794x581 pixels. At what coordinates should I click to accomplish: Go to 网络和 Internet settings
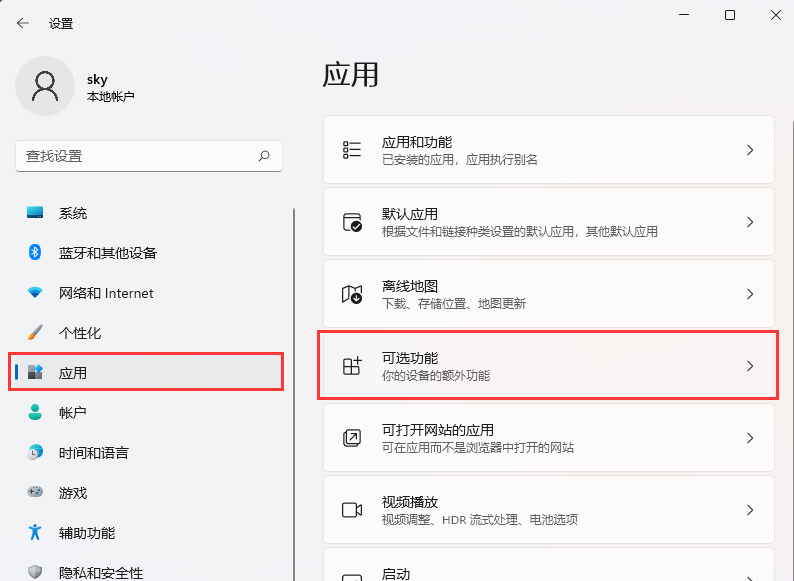[106, 293]
